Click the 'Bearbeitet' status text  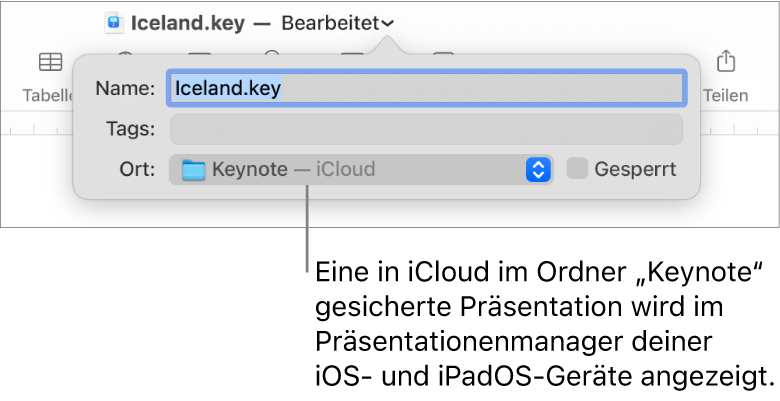point(330,22)
